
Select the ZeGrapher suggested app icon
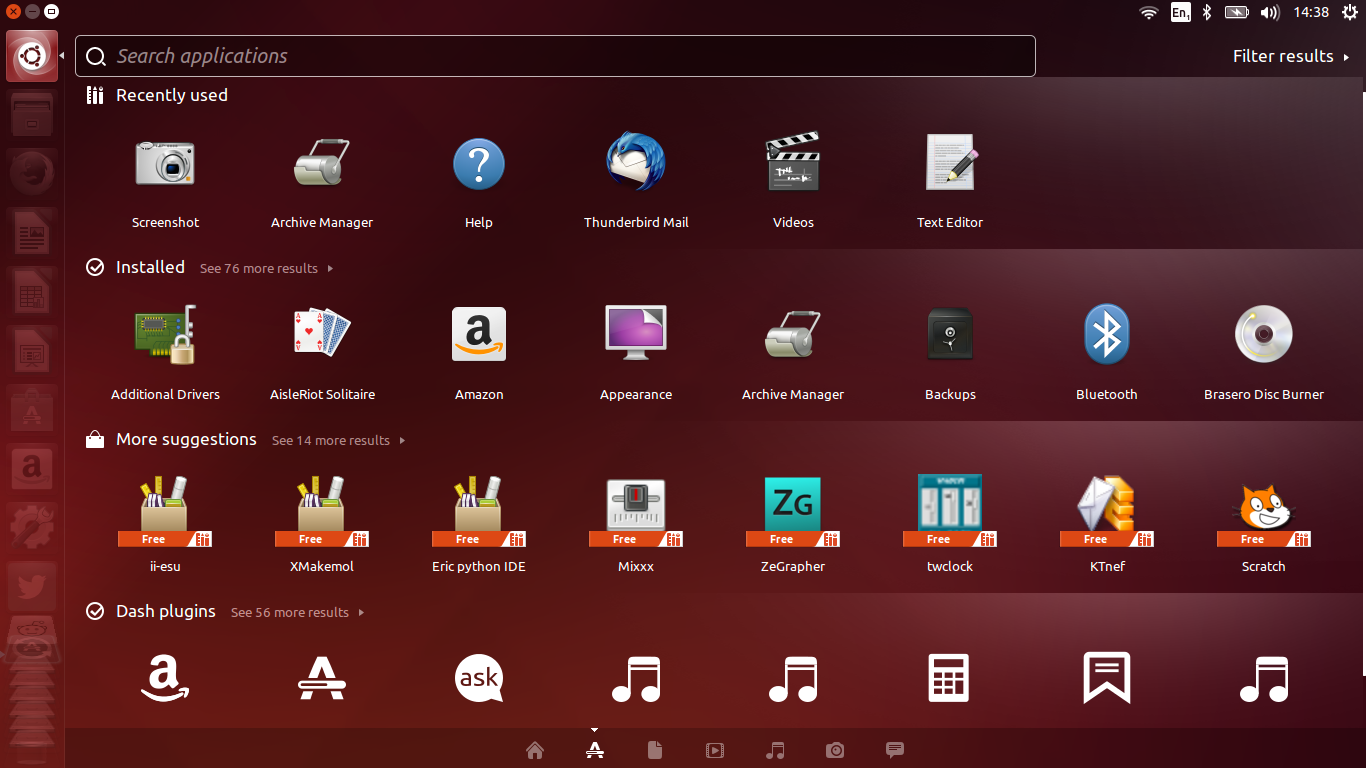coord(793,510)
